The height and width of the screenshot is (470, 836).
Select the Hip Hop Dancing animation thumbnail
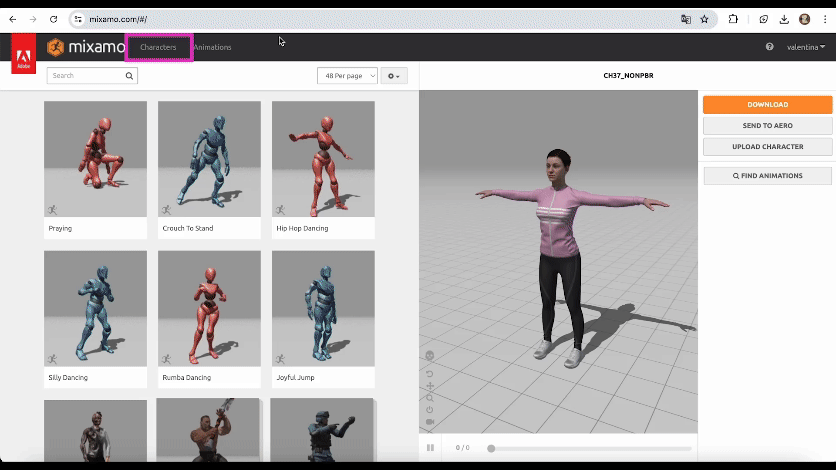(323, 160)
